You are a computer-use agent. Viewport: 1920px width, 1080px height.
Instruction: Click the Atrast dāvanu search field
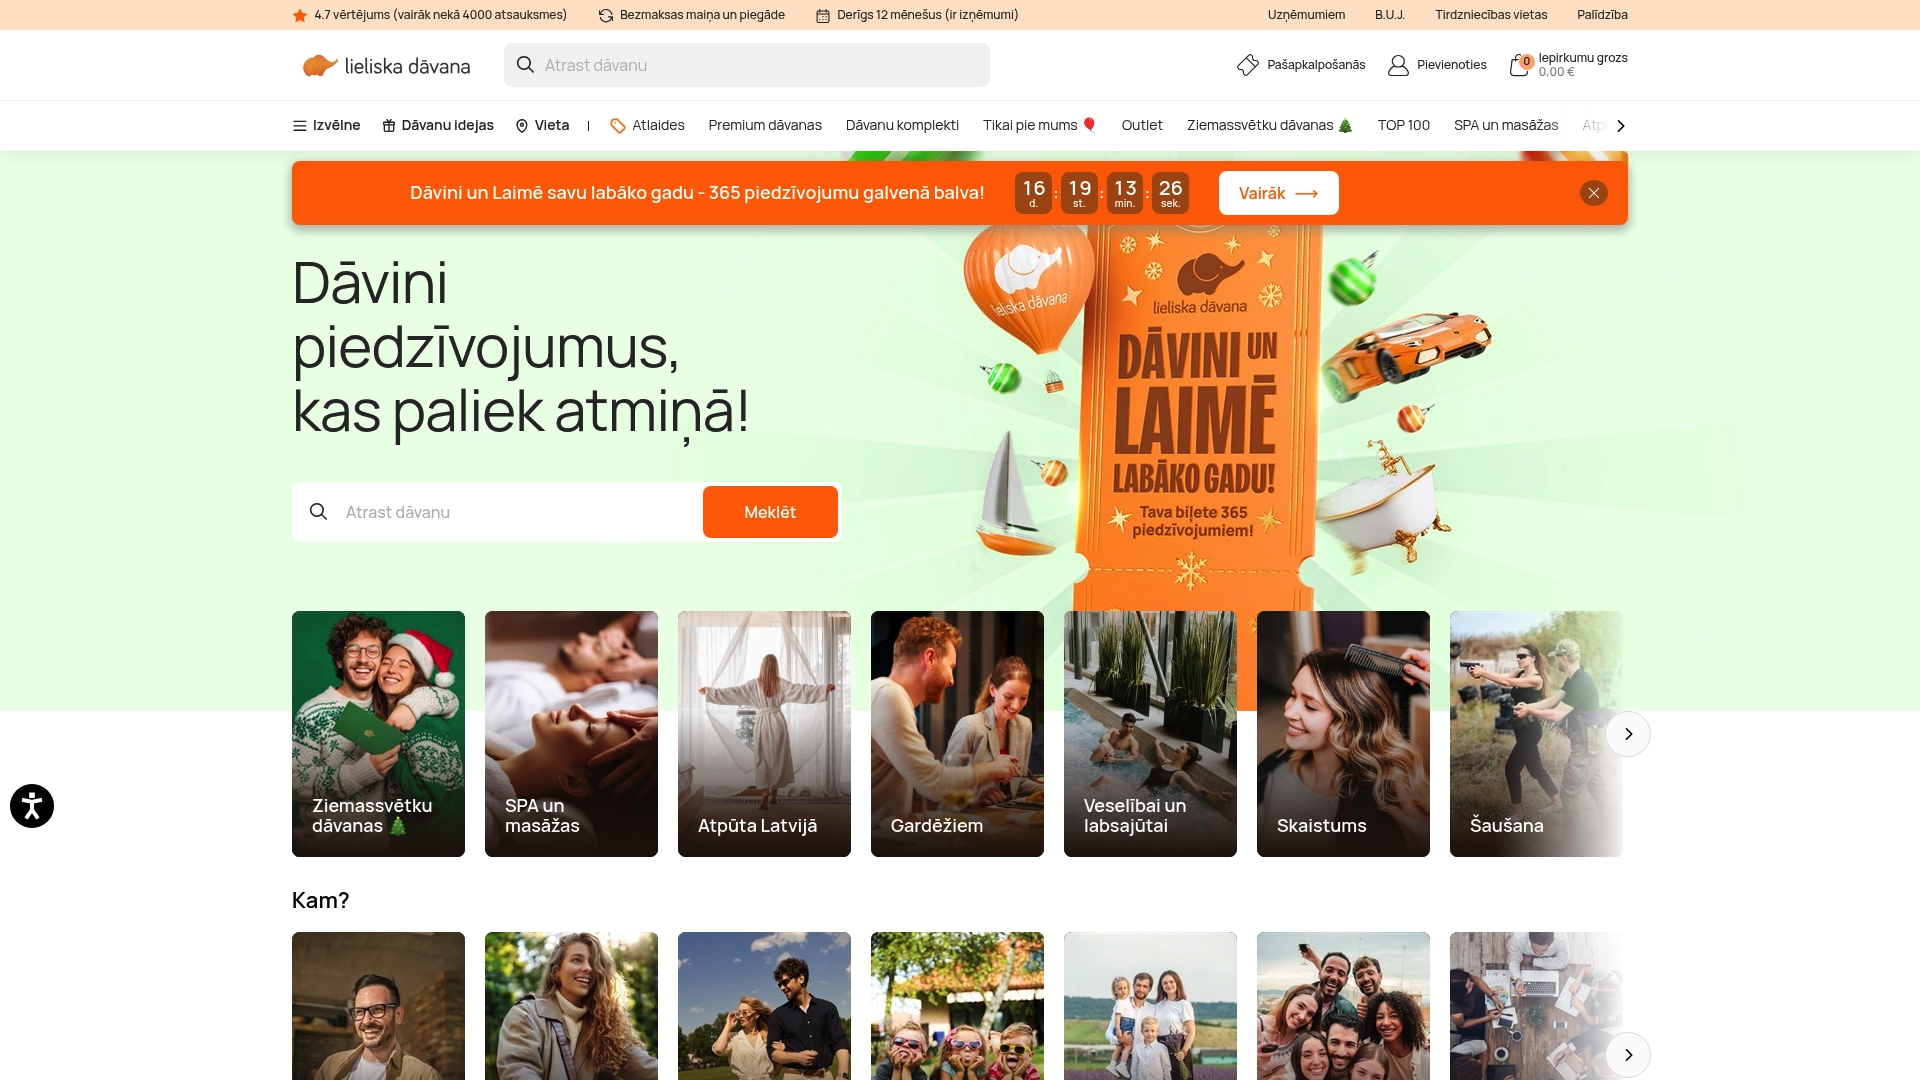pos(747,64)
